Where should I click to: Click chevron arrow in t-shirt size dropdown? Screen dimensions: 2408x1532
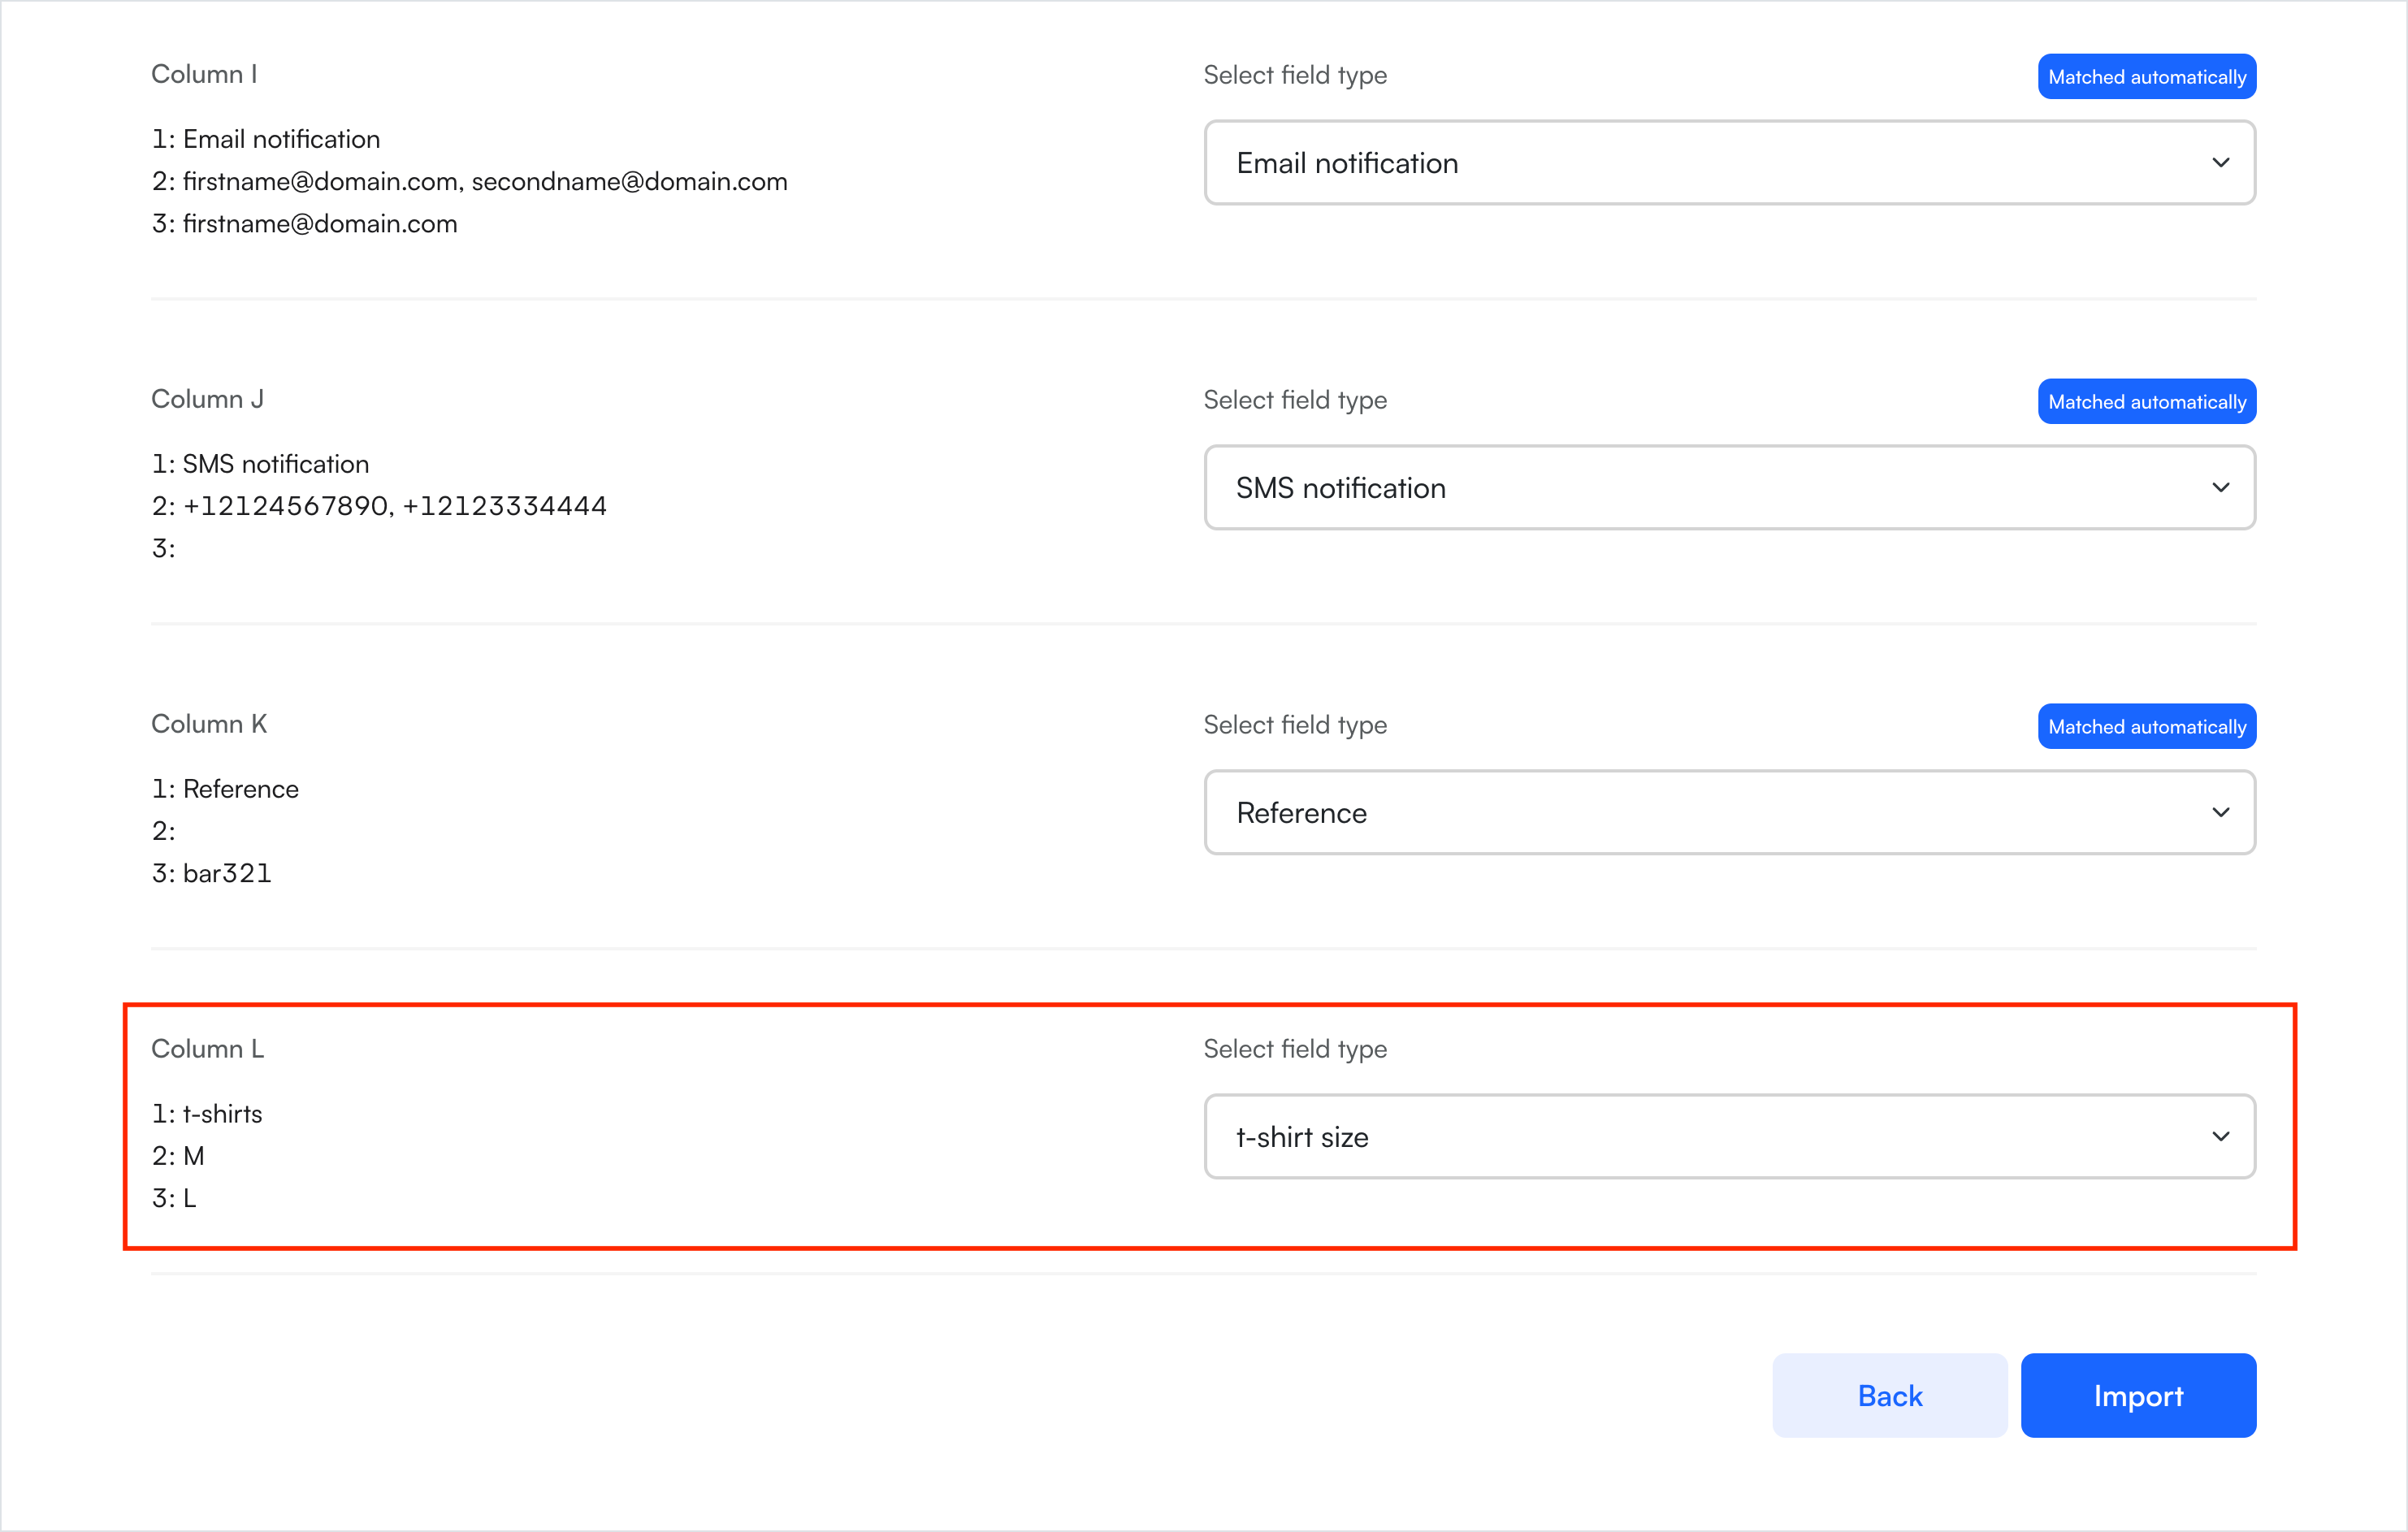(2220, 1137)
